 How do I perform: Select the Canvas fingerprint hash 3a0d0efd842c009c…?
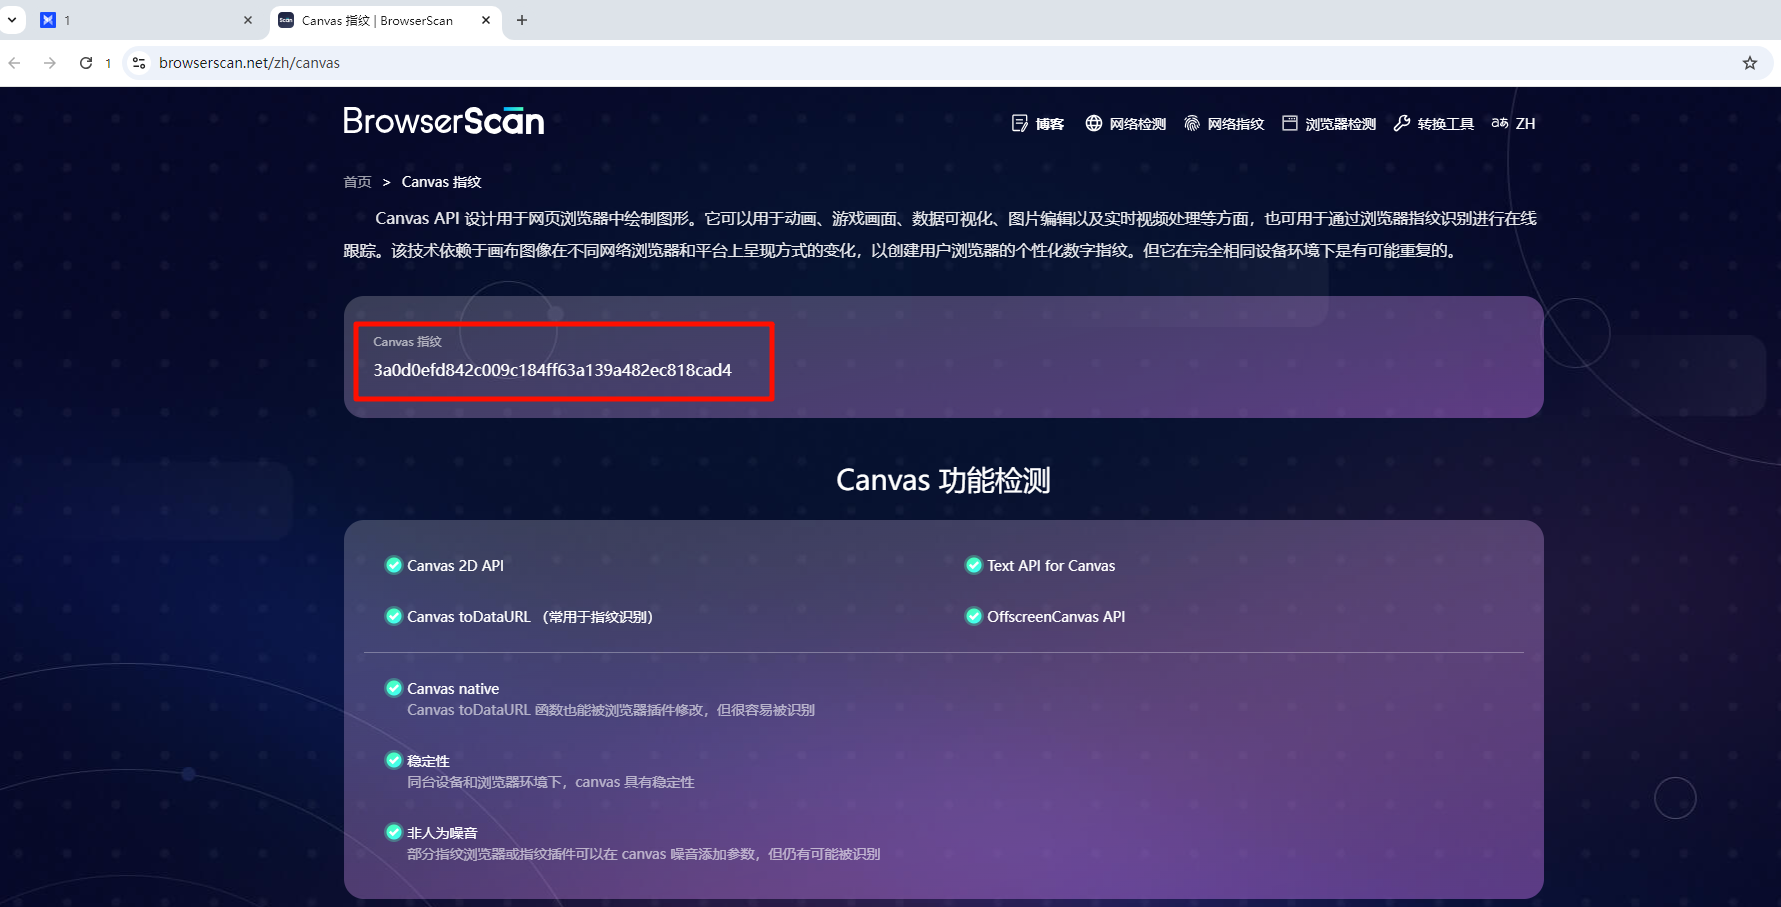tap(552, 370)
